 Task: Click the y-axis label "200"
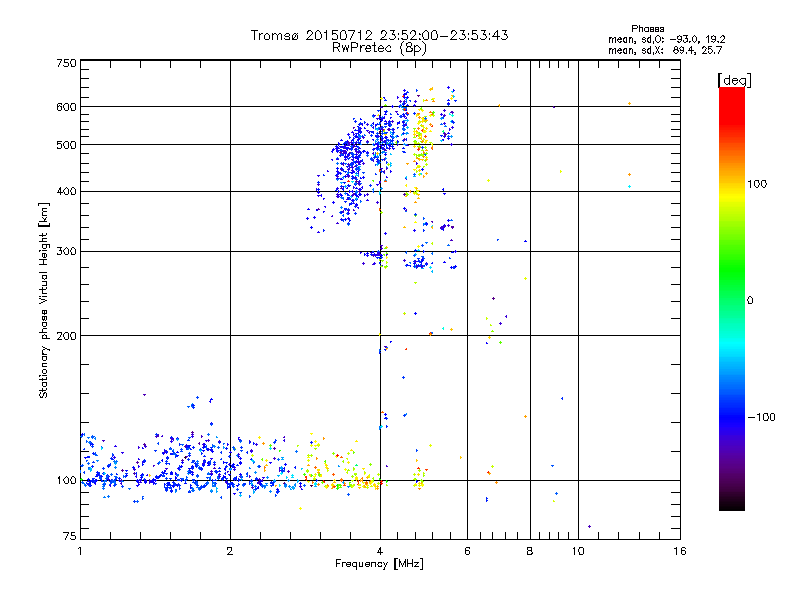[66, 336]
